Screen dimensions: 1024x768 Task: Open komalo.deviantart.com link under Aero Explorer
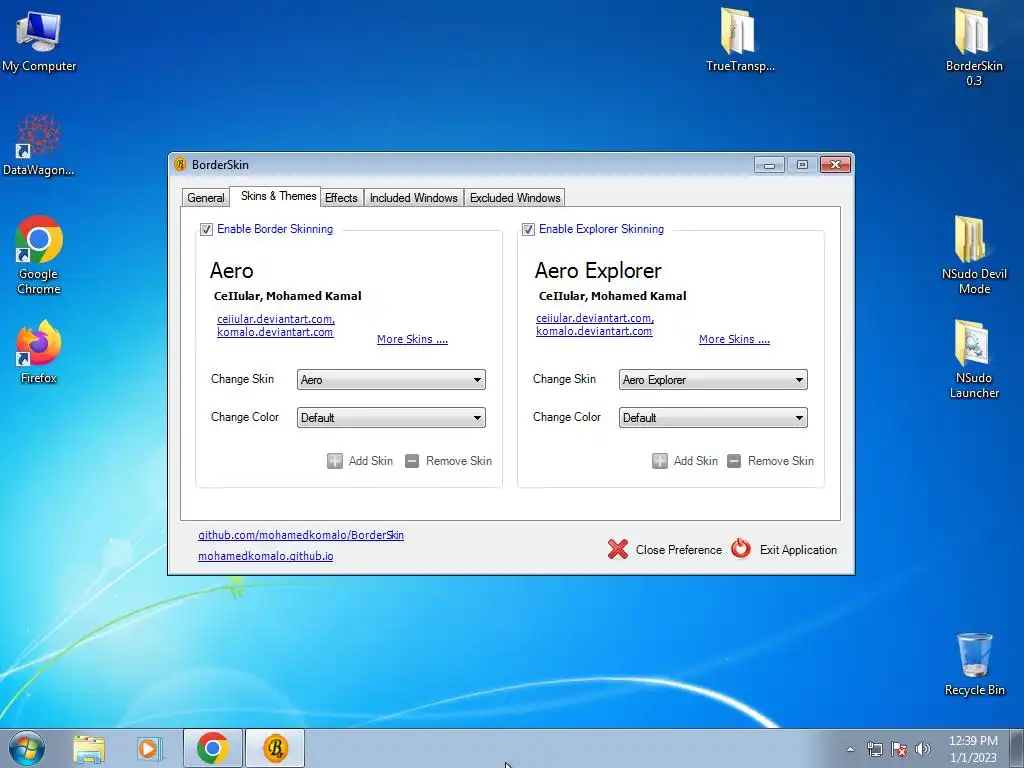pos(594,331)
